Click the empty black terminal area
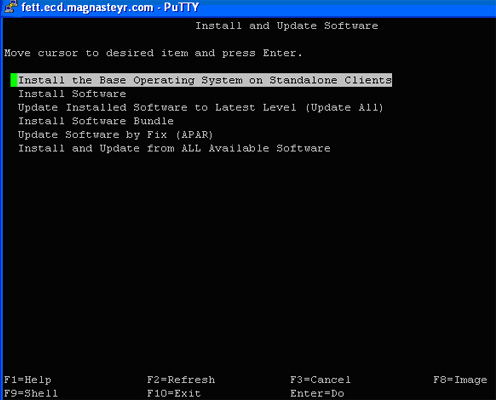496x400 pixels. coord(248,260)
